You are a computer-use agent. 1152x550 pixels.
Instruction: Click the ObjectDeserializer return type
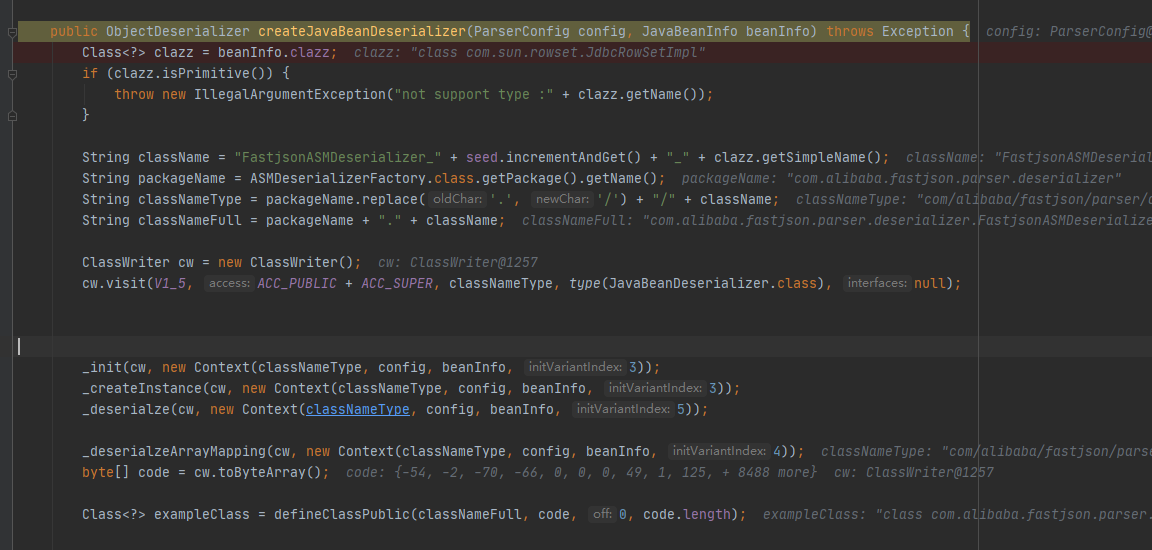coord(178,32)
